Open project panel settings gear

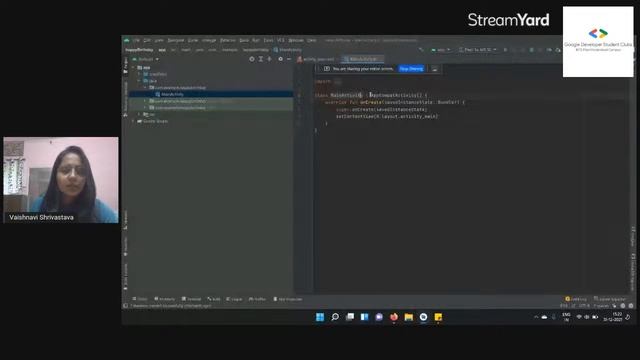(280, 59)
